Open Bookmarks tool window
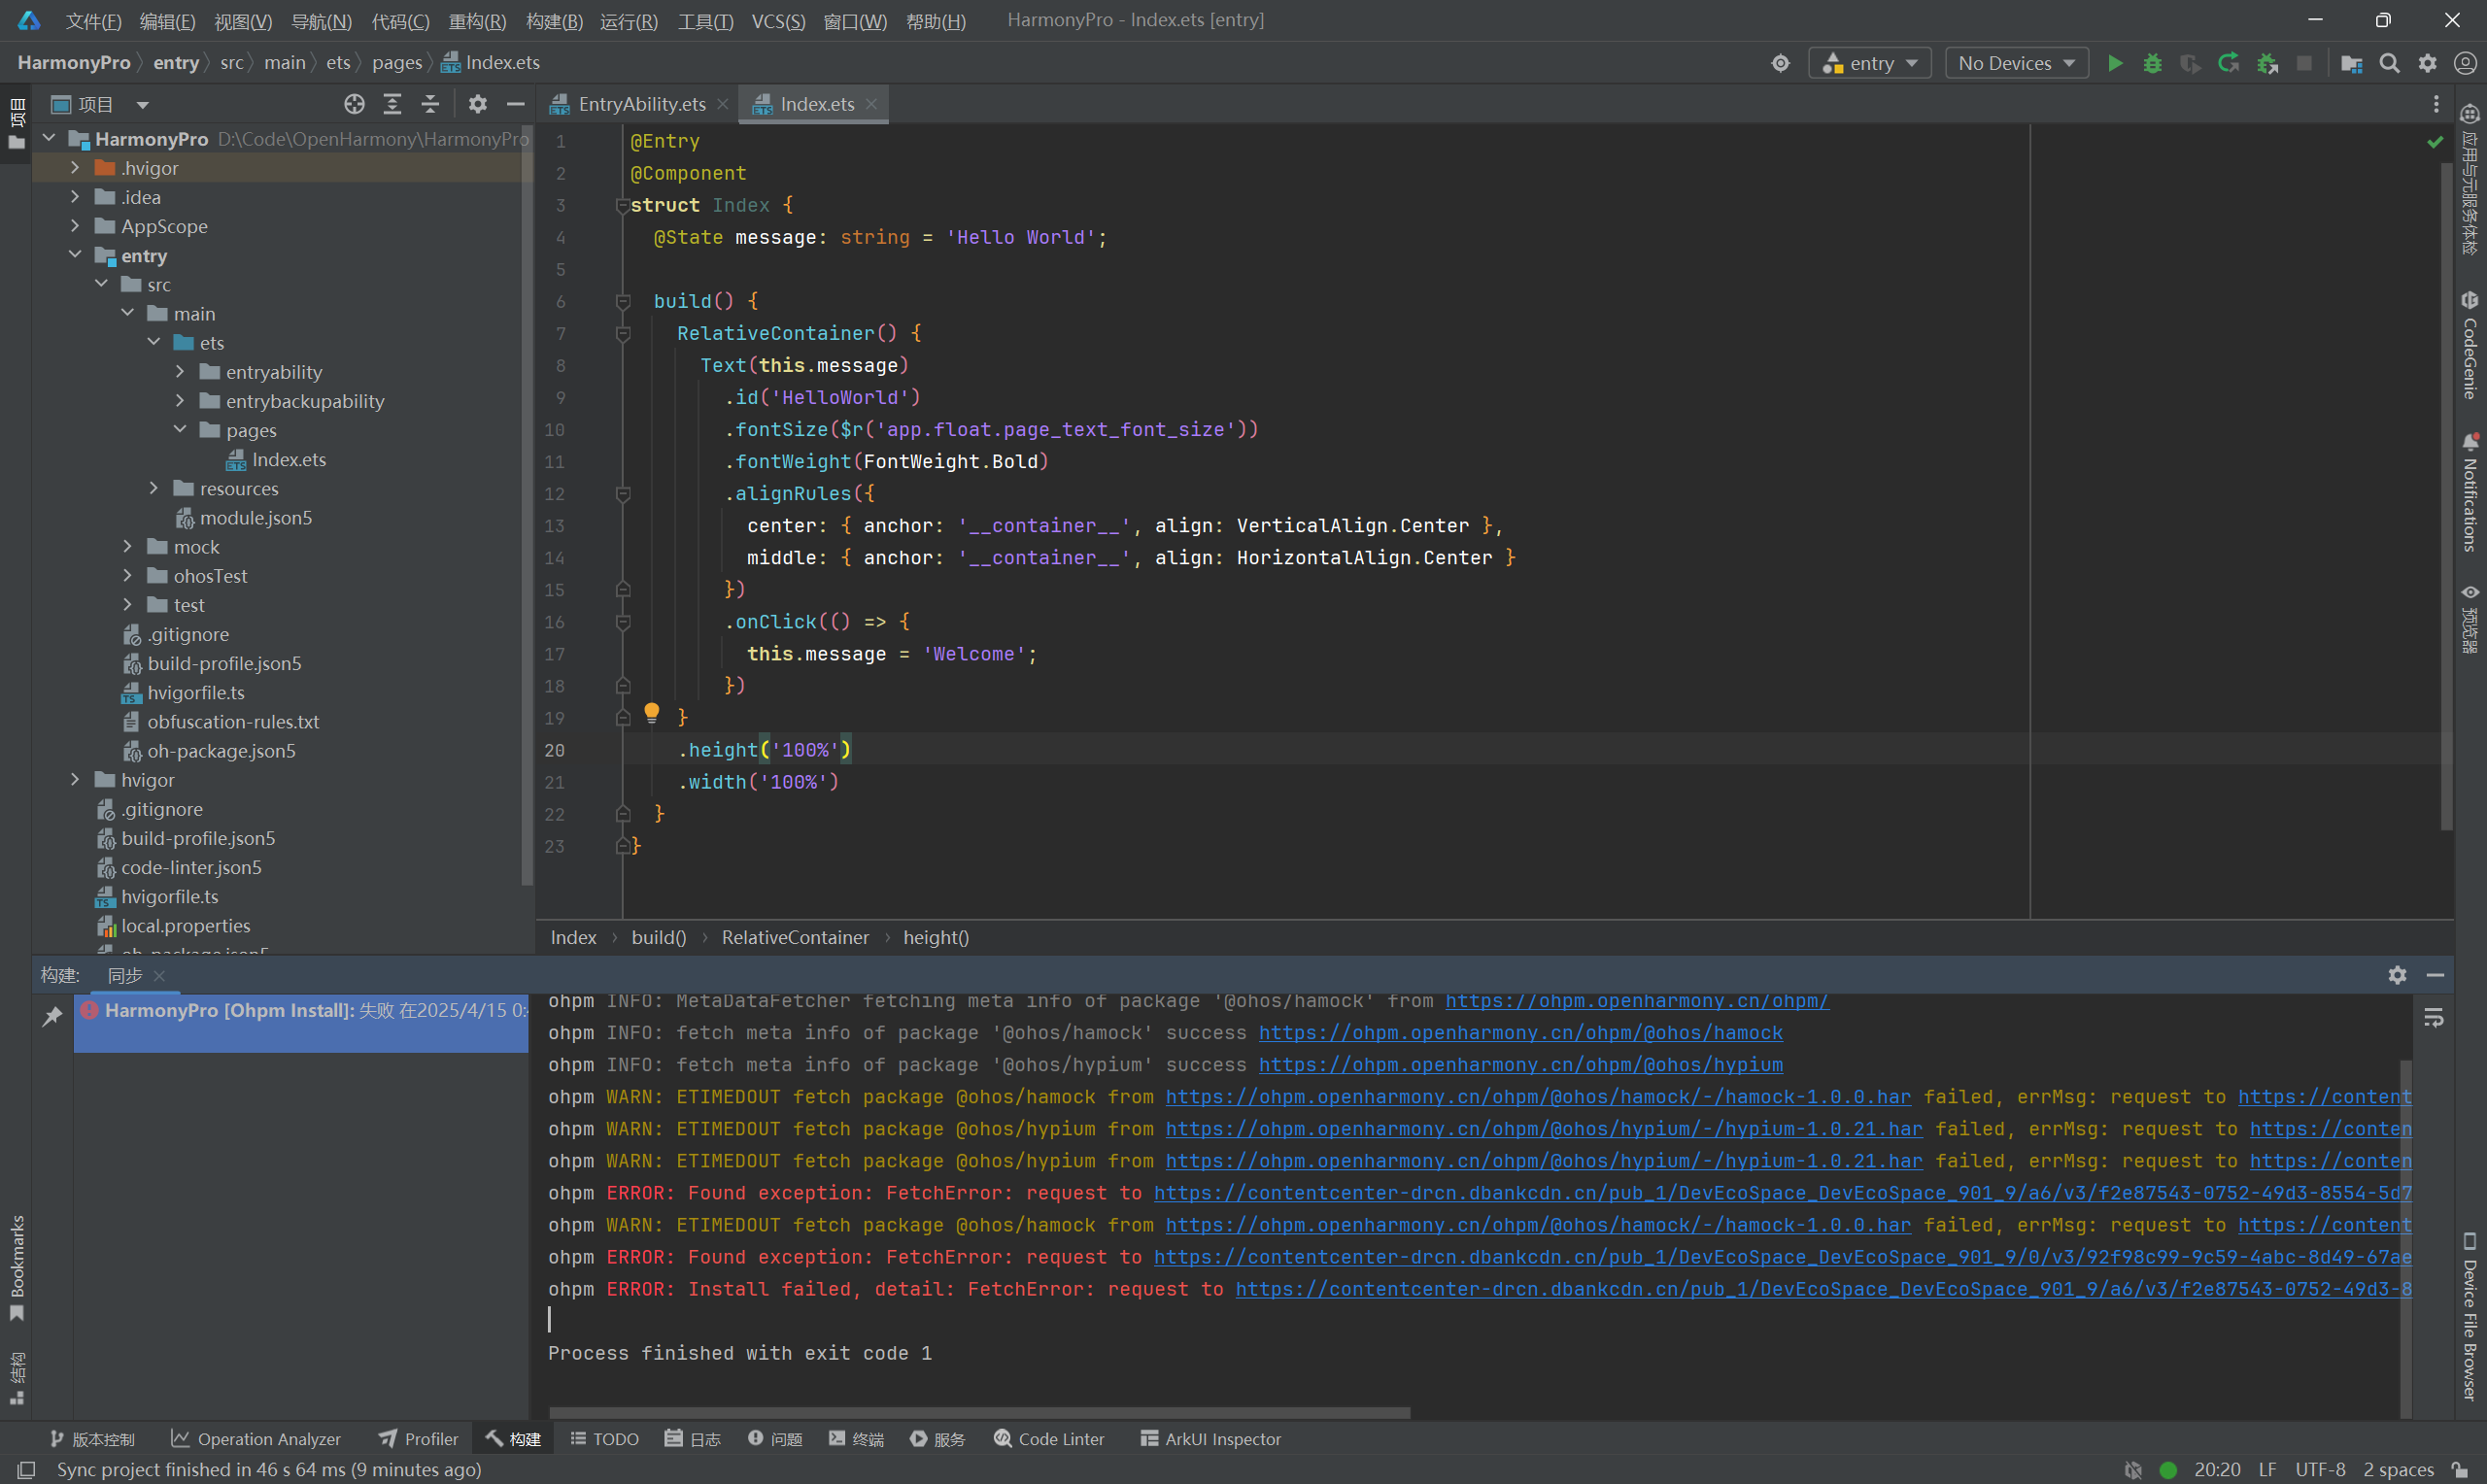 pos(17,1268)
